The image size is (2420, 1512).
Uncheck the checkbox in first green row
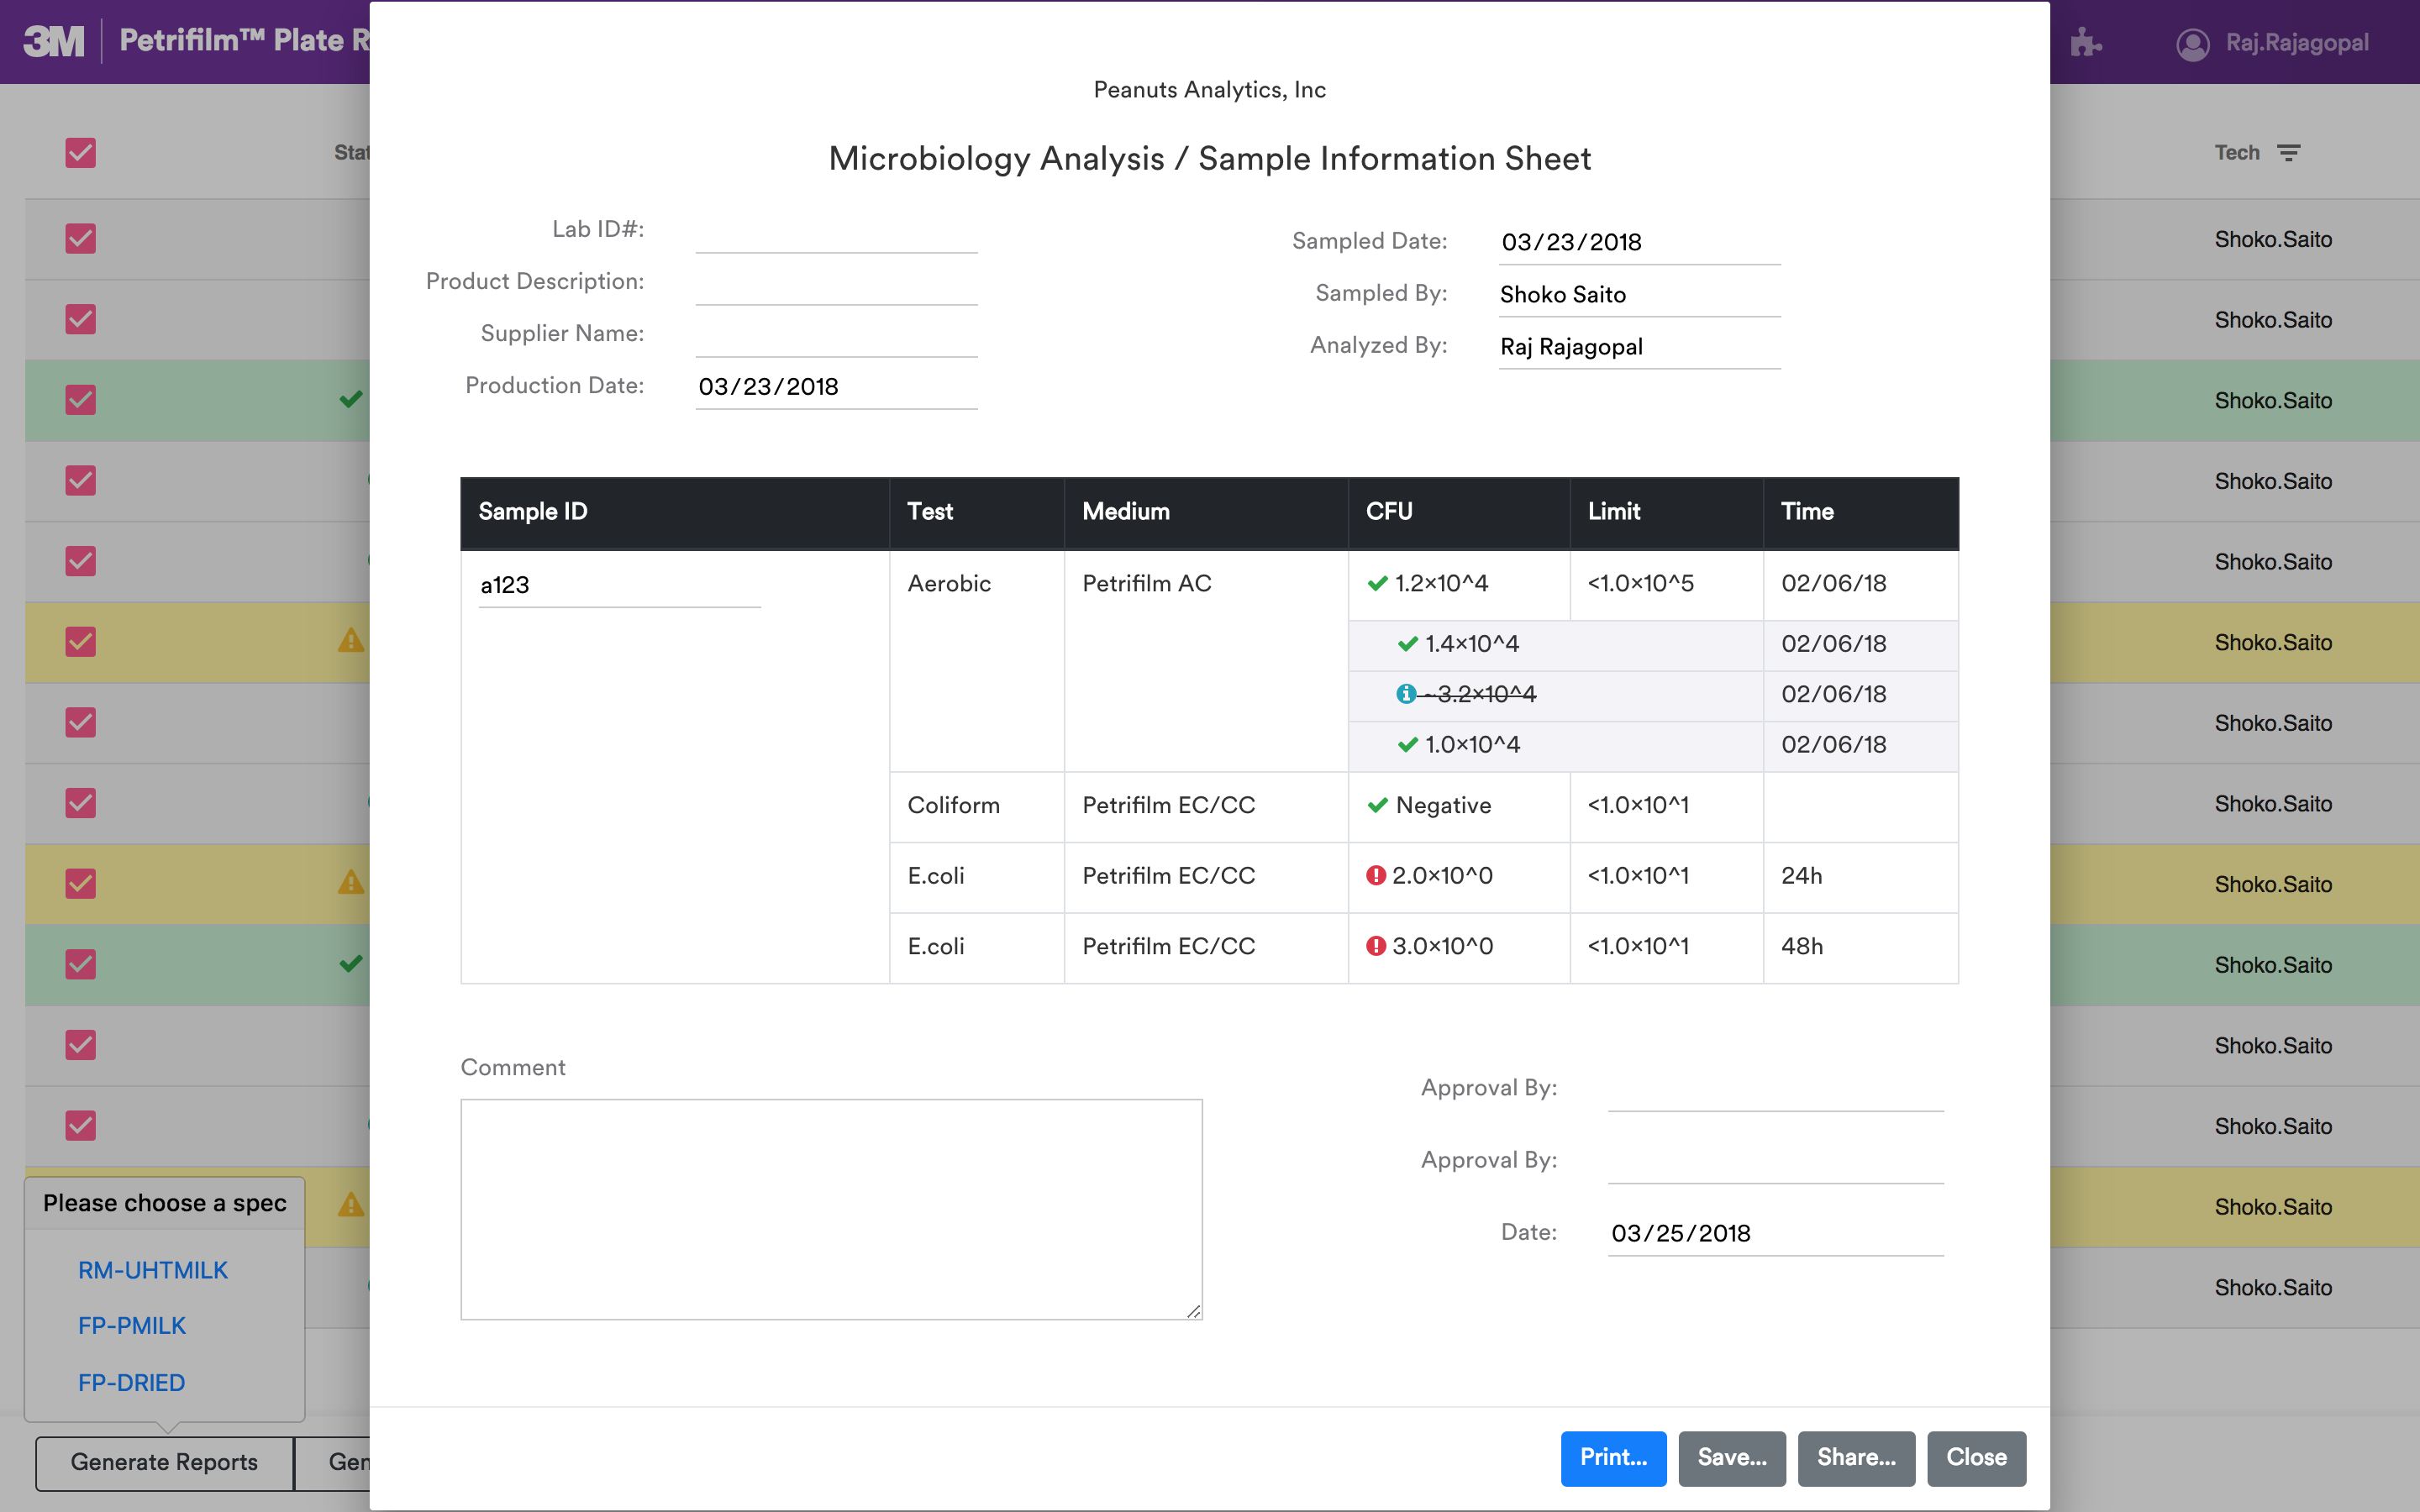tap(80, 400)
